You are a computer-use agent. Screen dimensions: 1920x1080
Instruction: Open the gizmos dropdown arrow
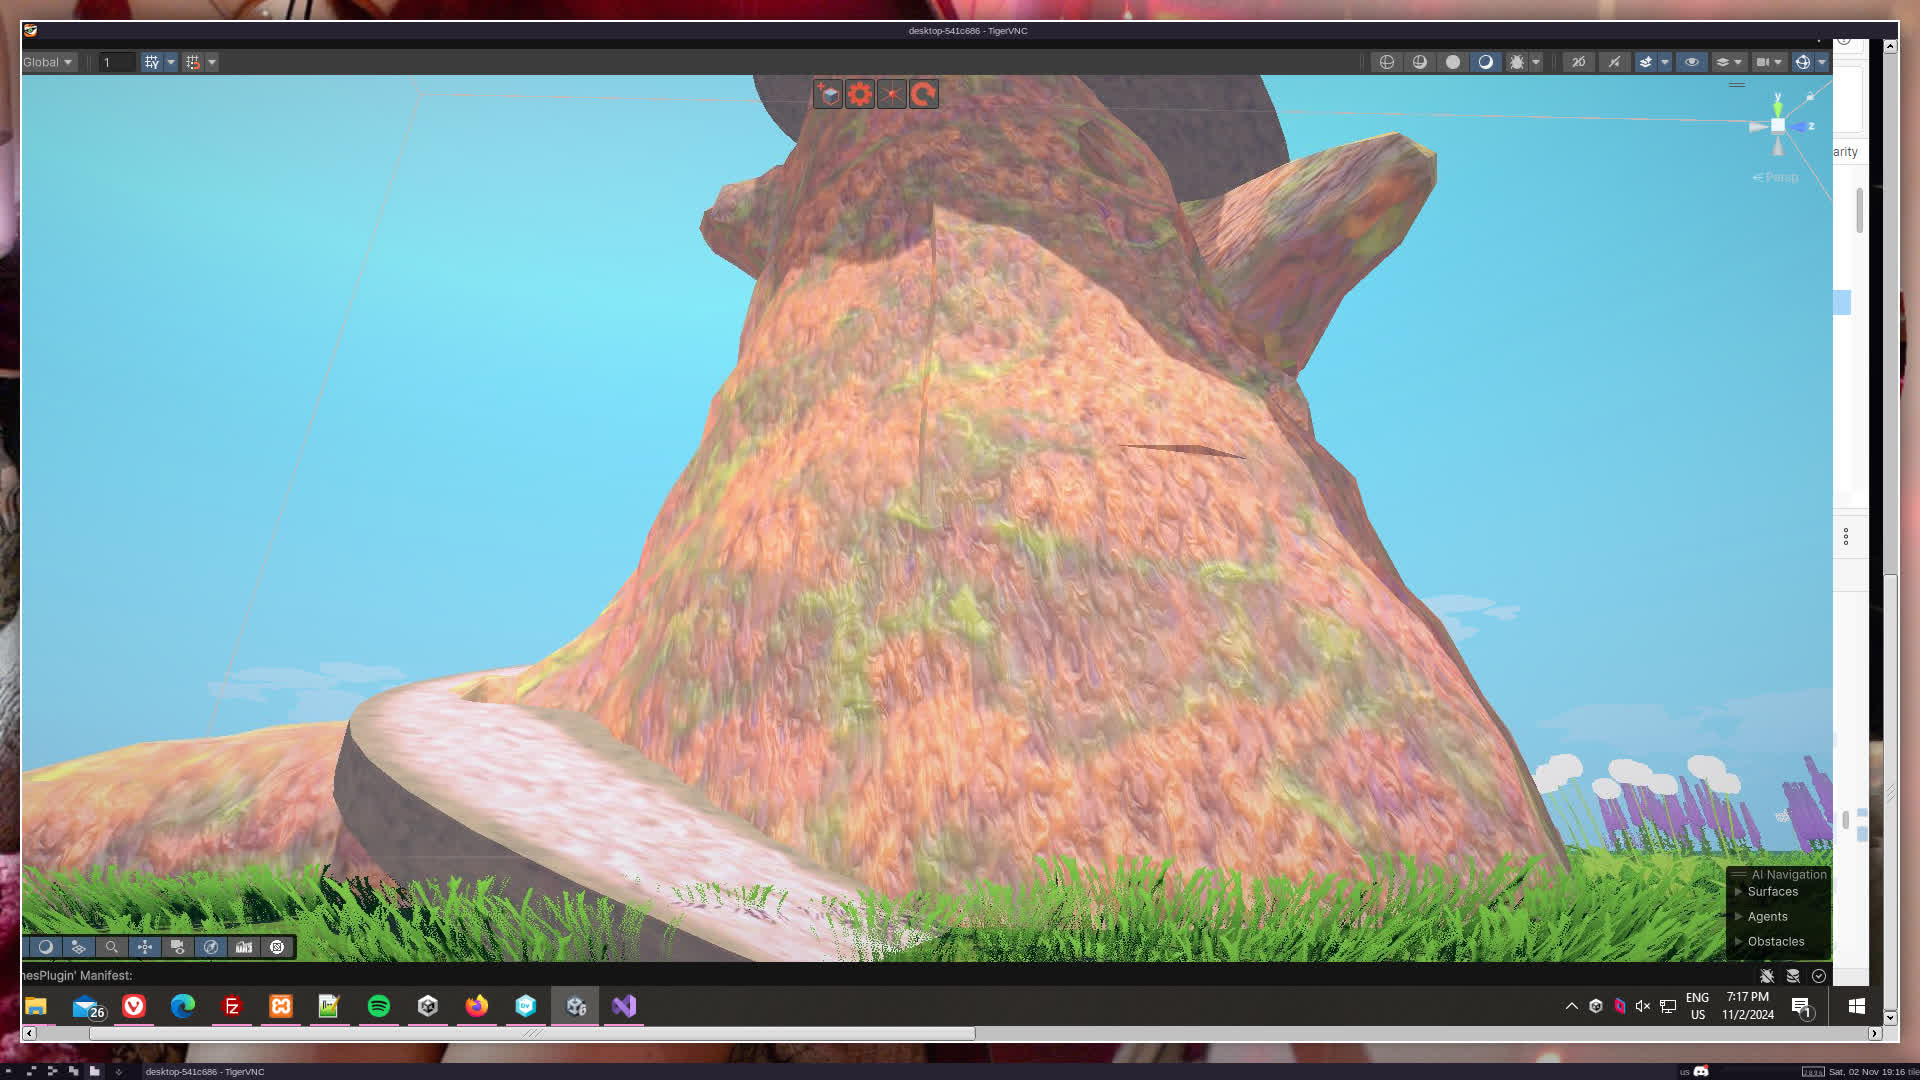1822,62
